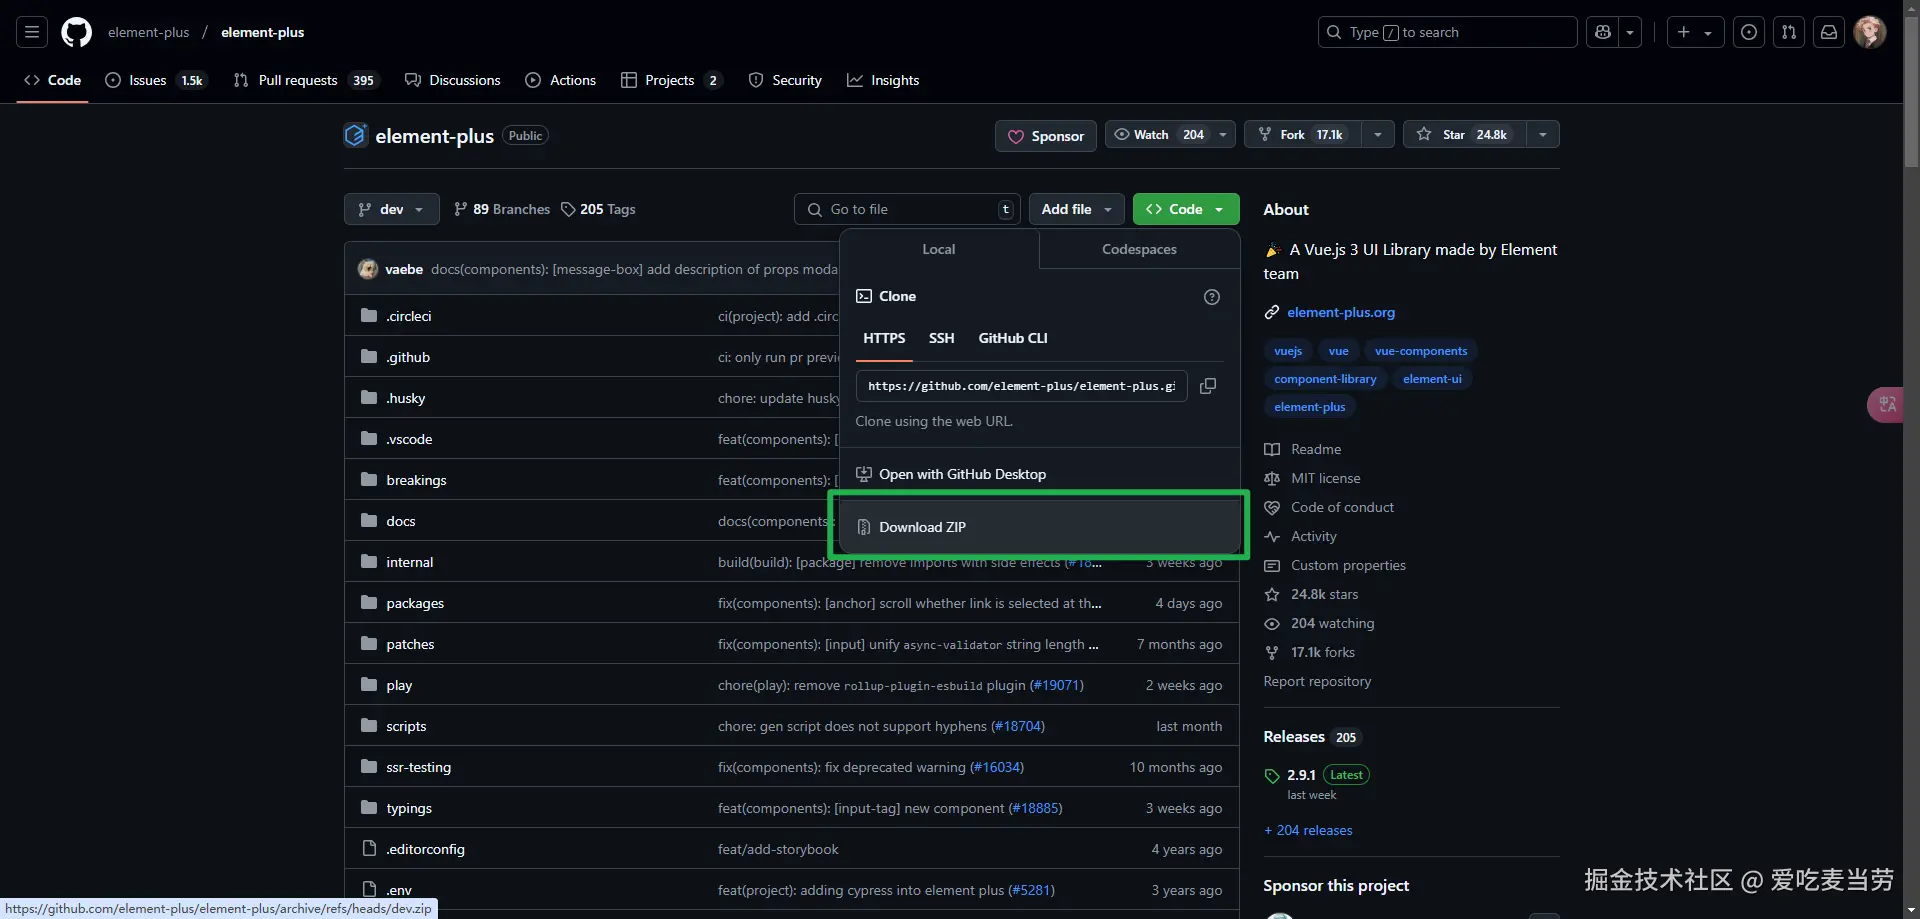Screen dimensions: 1920x919
Task: Open the MIT license link
Action: click(x=1326, y=478)
